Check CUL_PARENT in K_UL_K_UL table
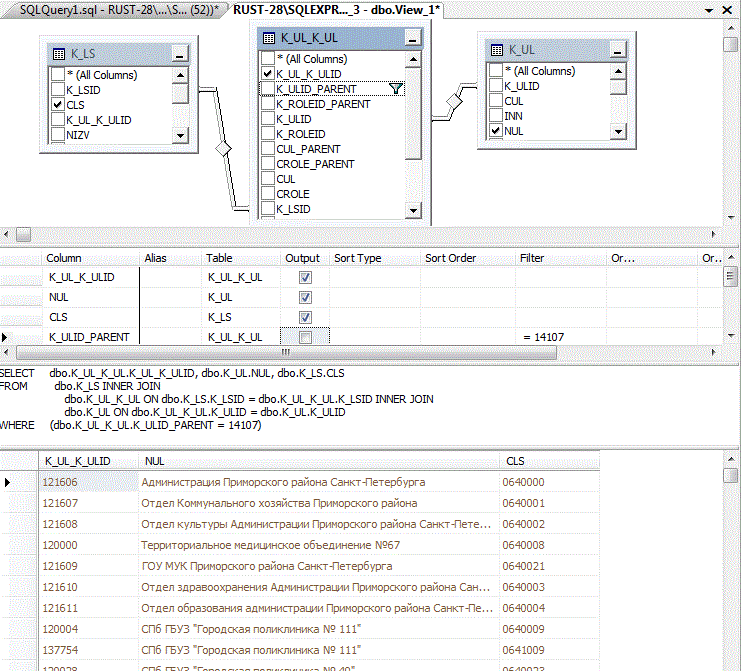 point(268,148)
